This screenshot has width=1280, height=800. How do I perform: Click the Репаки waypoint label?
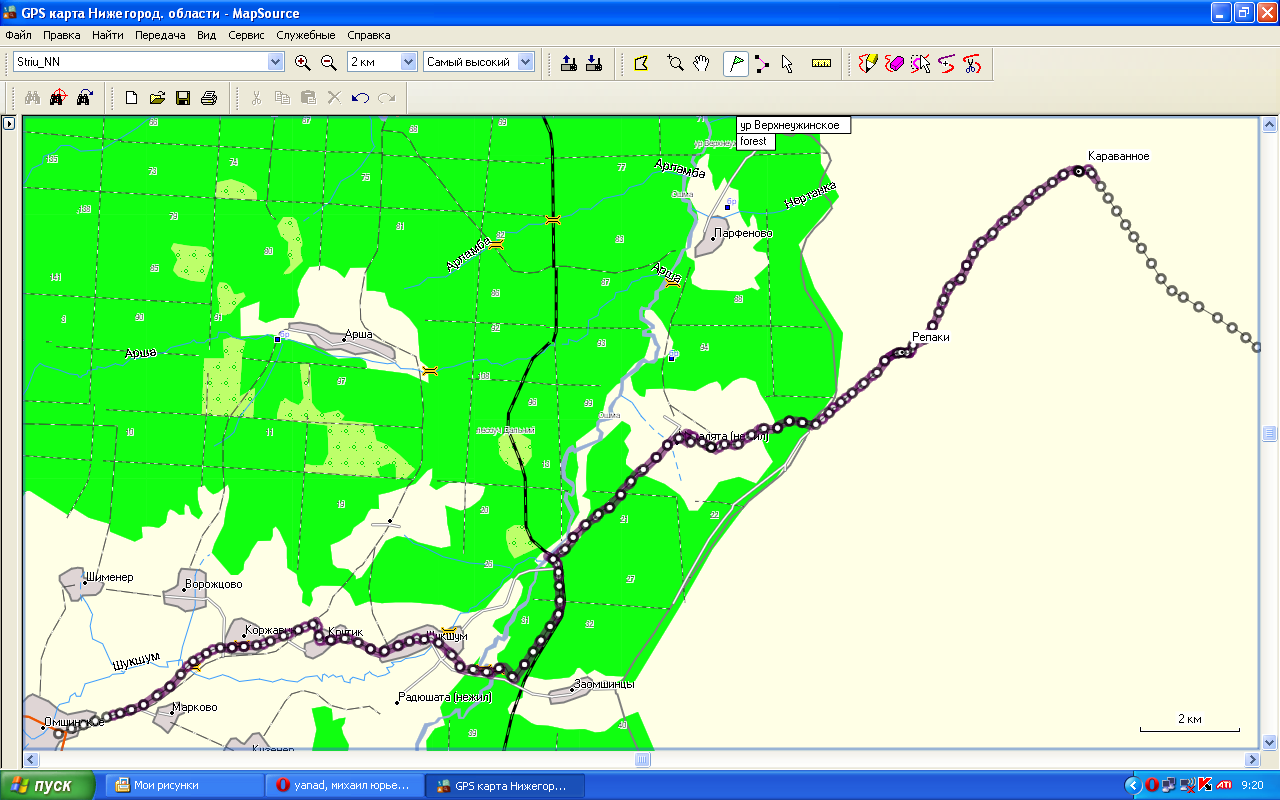tap(930, 337)
